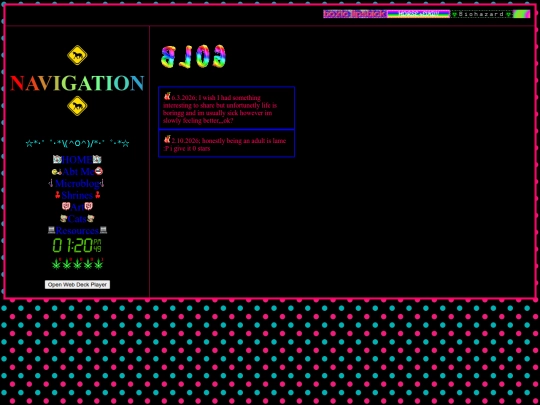The image size is (540, 405).
Task: Click blog text 'slowly feeling better,,,ok?'
Action: pyautogui.click(x=198, y=121)
